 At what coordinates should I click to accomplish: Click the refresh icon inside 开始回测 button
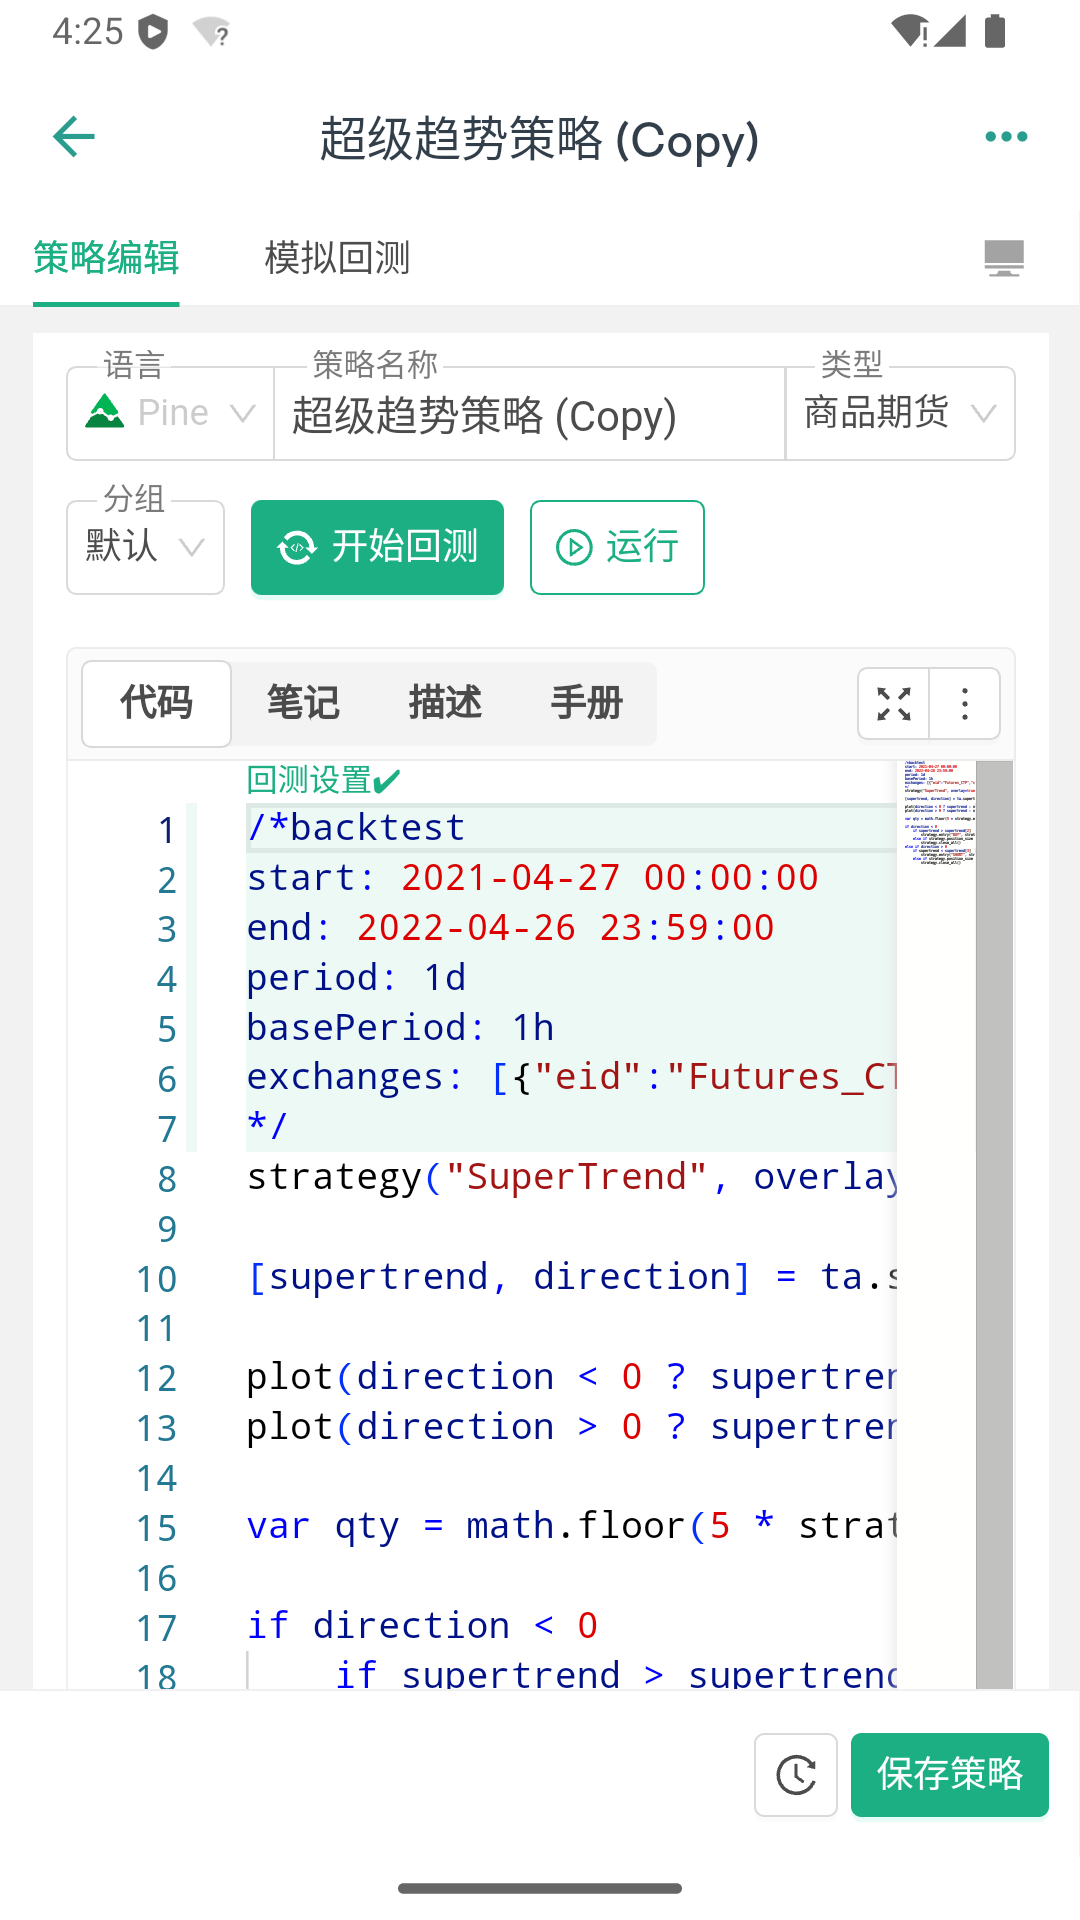tap(295, 547)
